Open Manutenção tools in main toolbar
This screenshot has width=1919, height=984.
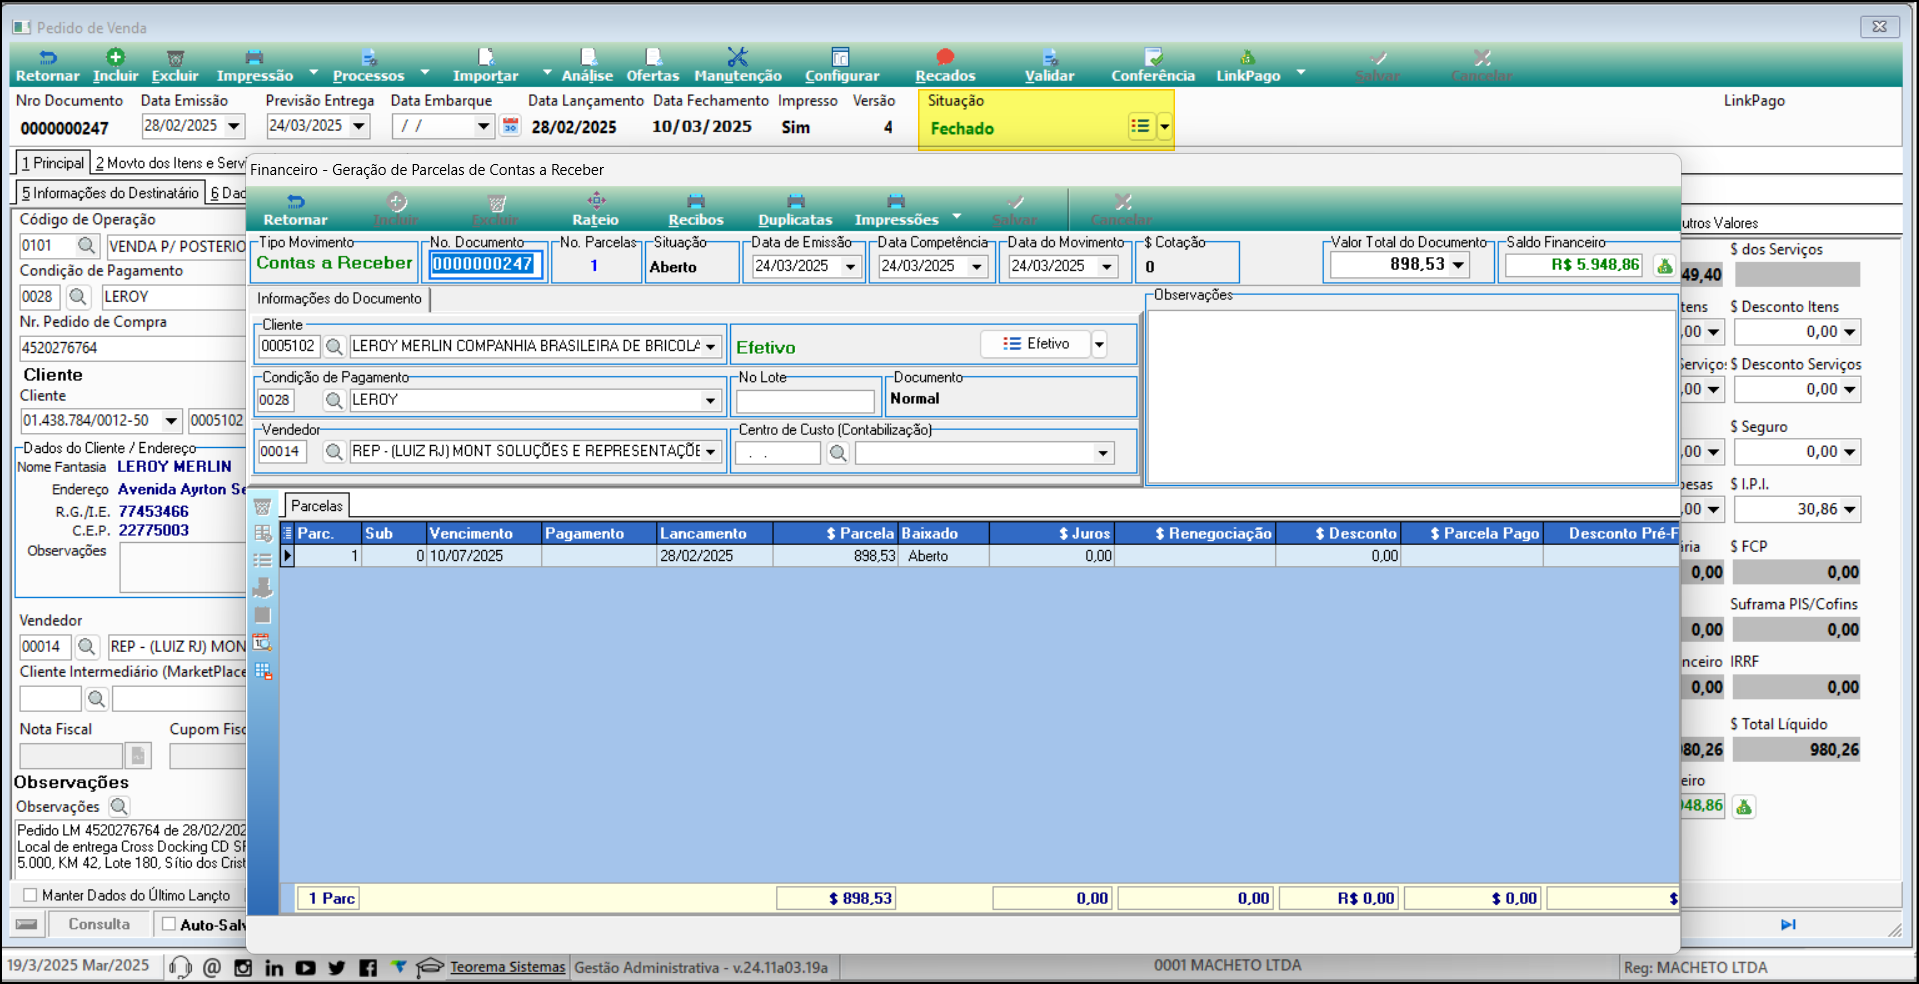[x=738, y=66]
